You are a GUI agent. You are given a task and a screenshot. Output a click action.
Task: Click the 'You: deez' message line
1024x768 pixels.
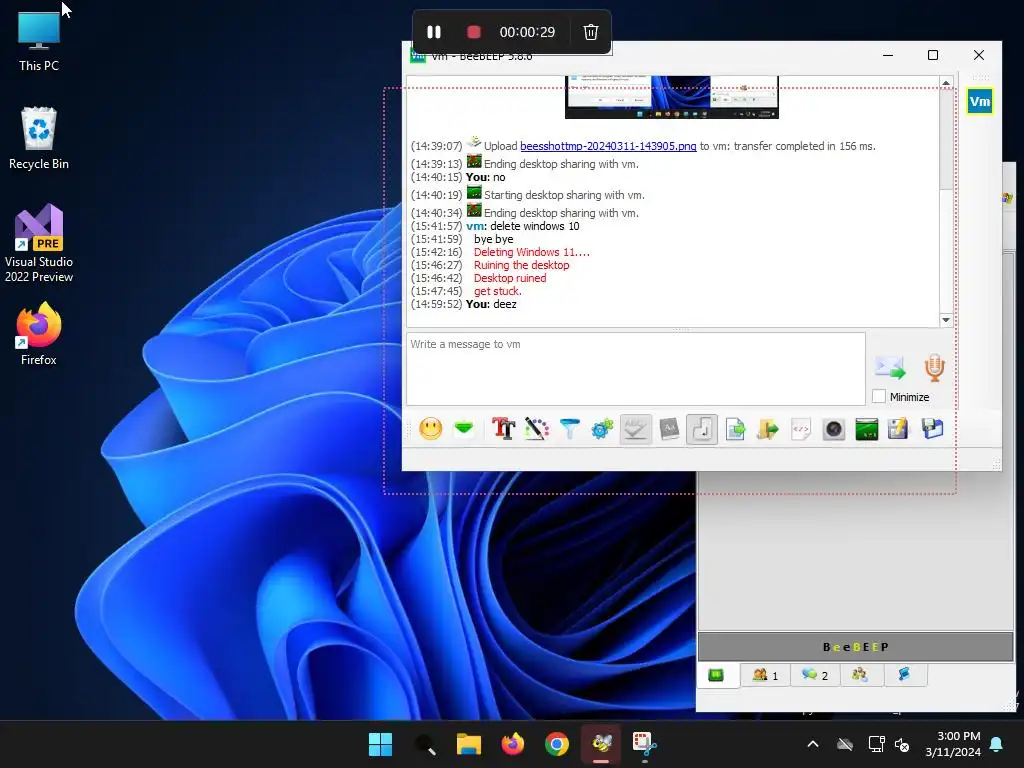pyautogui.click(x=490, y=304)
